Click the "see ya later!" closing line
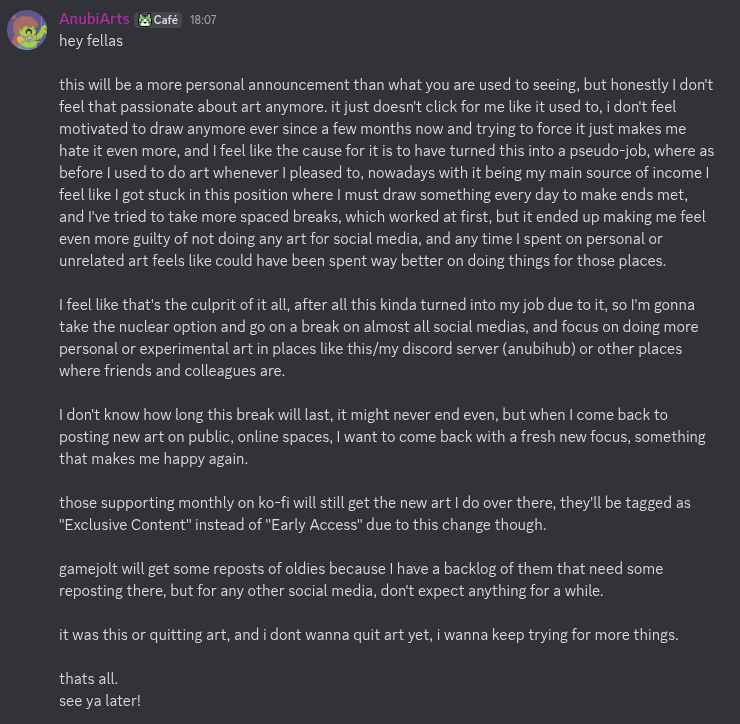The image size is (740, 724). [x=100, y=700]
